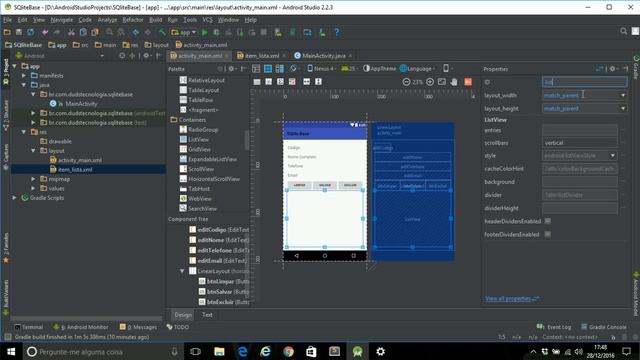This screenshot has width=640, height=360.
Task: Toggle headerDividersEnabled checkbox
Action: tap(548, 221)
